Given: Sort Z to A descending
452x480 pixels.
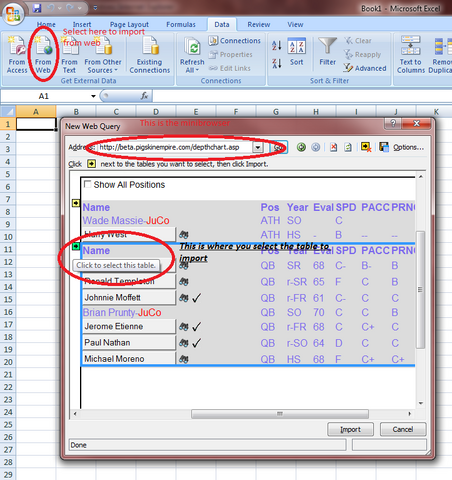Looking at the screenshot, I should click(277, 63).
